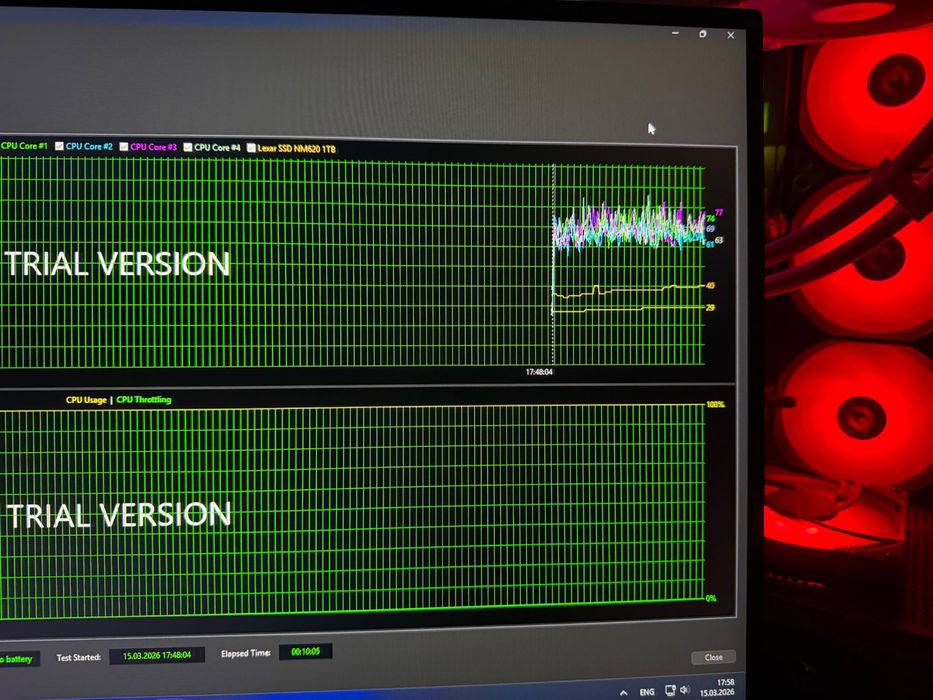
Task: Click the ENG language indicator
Action: (x=647, y=692)
